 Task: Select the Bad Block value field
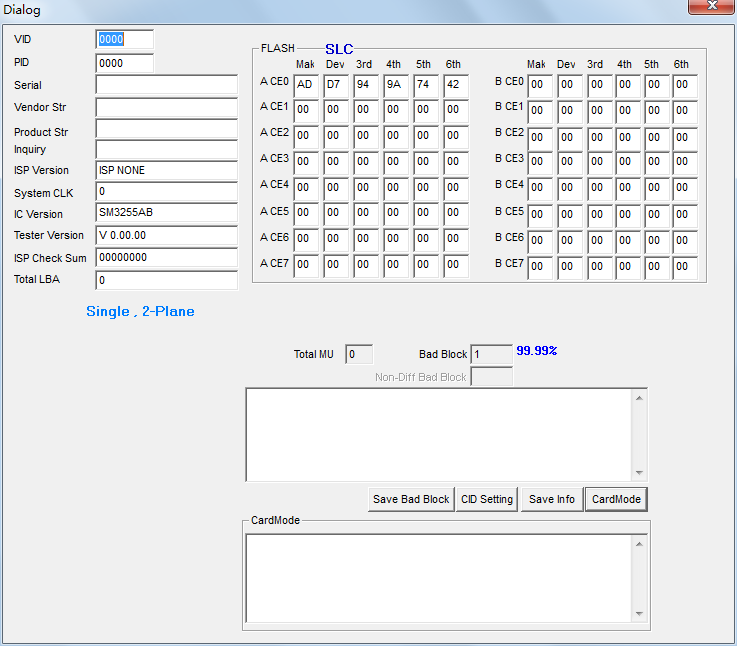490,354
